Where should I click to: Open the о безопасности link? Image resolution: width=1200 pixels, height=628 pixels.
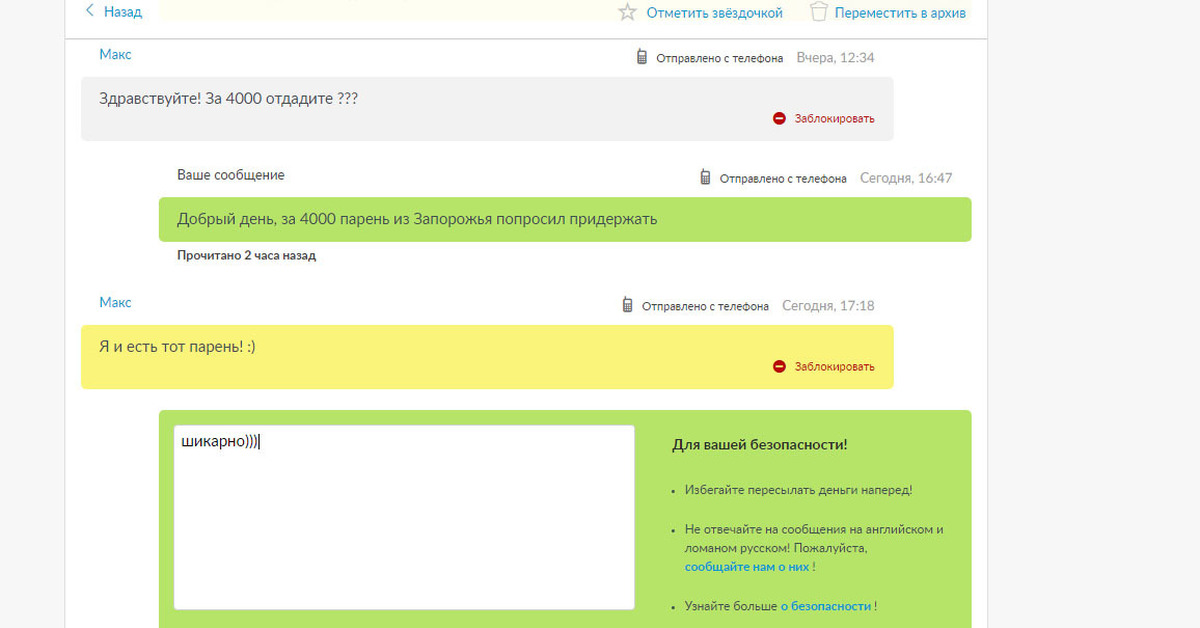coord(825,606)
